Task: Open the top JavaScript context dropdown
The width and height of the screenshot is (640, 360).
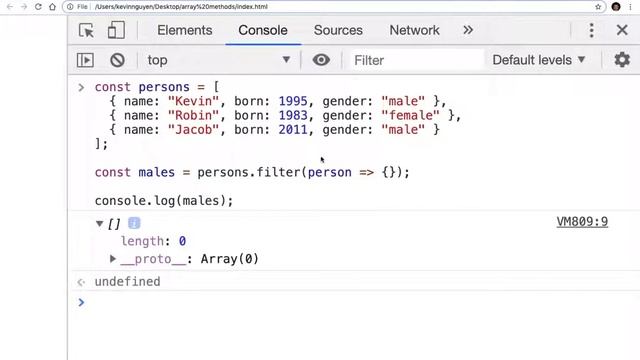Action: click(218, 60)
